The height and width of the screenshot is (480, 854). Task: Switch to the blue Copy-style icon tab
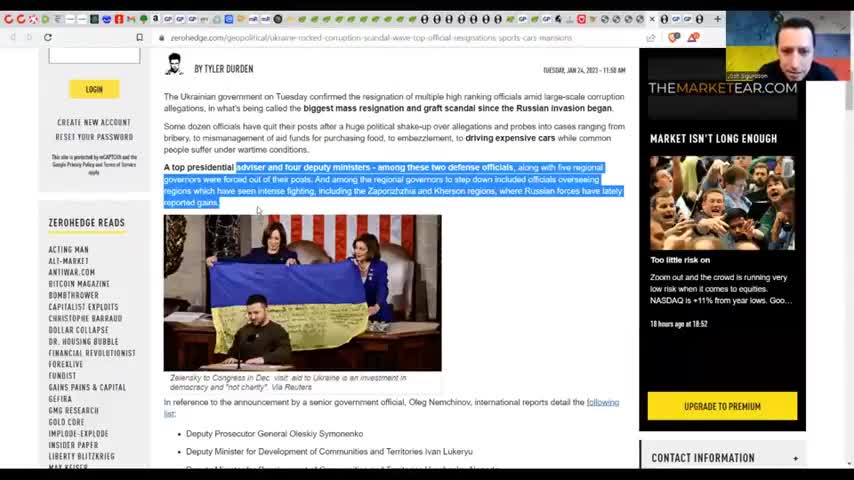229,19
